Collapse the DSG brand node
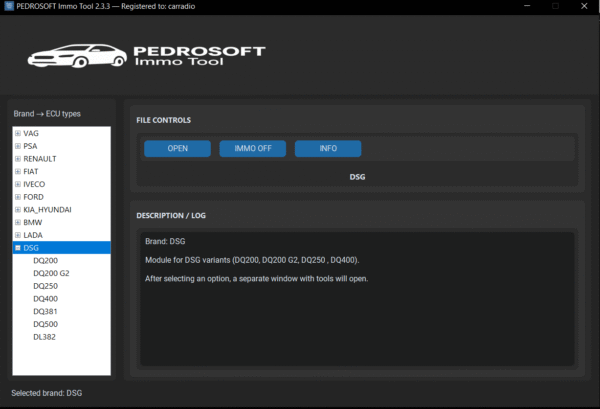This screenshot has height=409, width=600. [x=18, y=248]
